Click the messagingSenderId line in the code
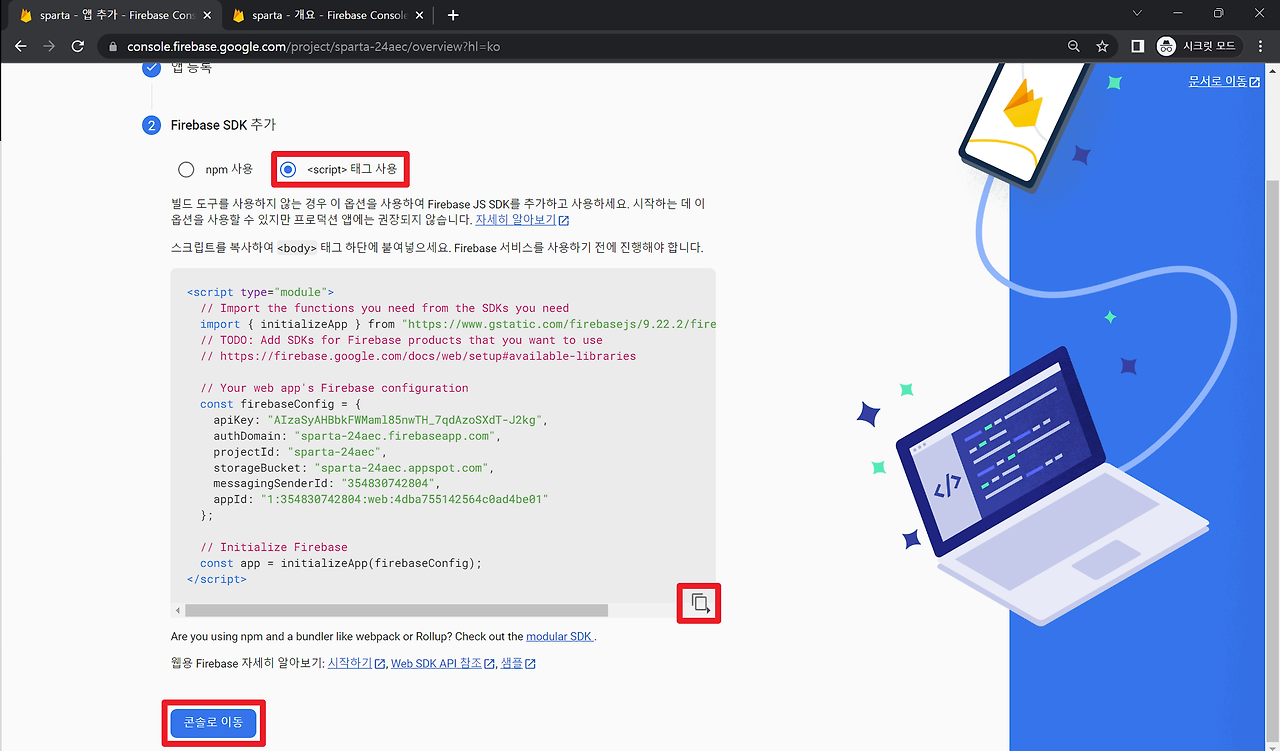The image size is (1280, 751). point(327,484)
